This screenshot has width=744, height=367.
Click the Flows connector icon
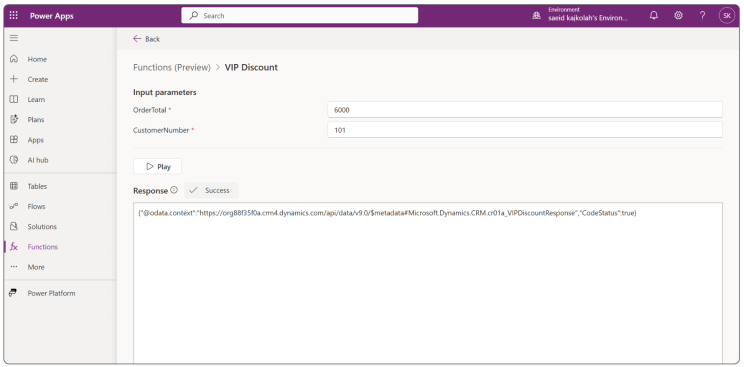(14, 206)
